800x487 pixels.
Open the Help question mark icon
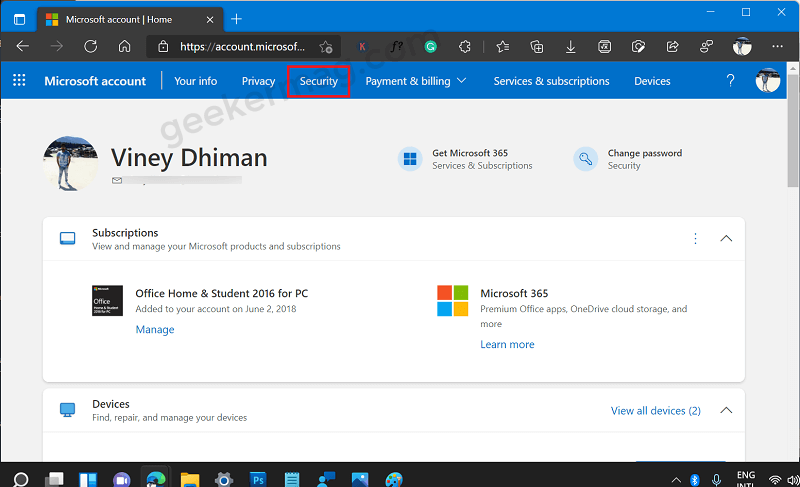pos(730,81)
